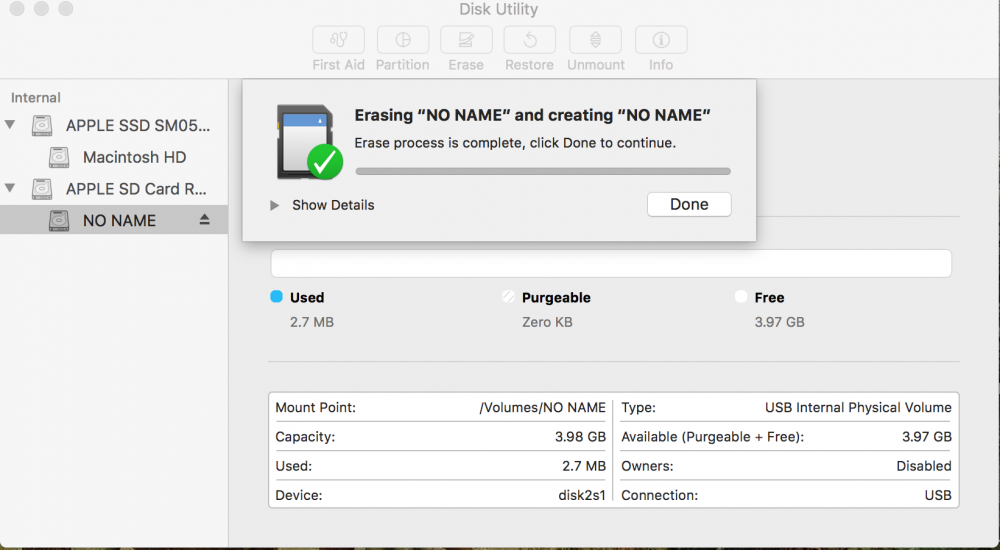Click the Macintosh HD disk icon
This screenshot has width=1000, height=550.
coord(59,157)
